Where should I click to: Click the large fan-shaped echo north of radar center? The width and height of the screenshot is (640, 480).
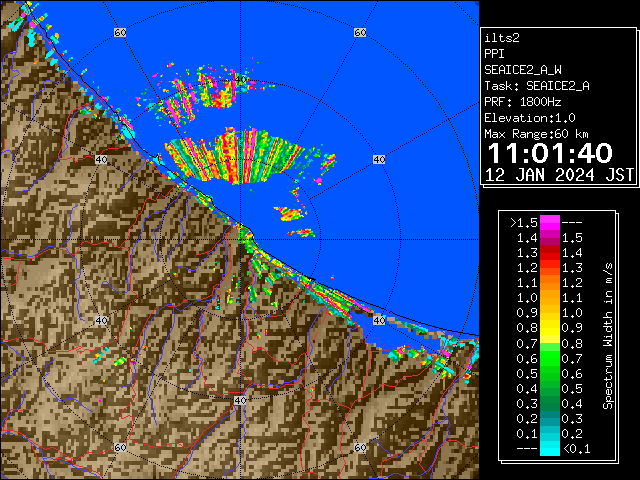click(235, 155)
